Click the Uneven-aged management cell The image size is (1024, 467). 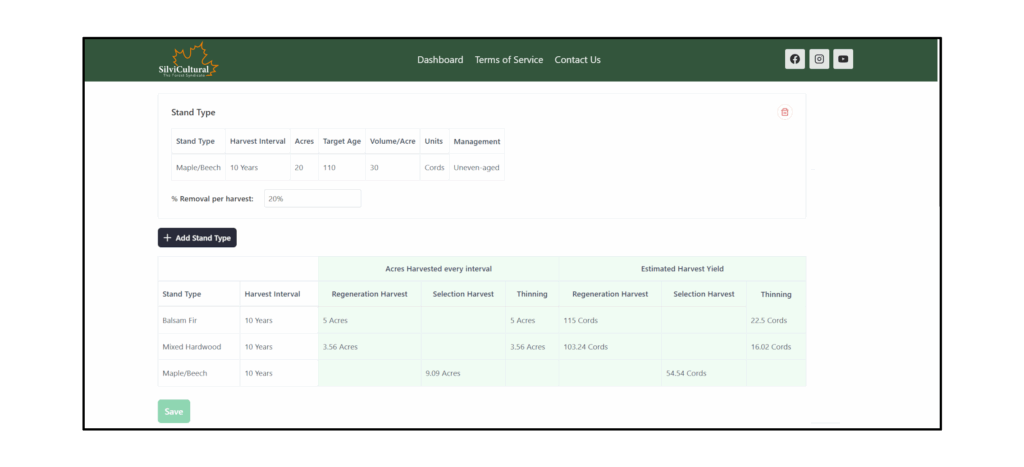pyautogui.click(x=476, y=168)
